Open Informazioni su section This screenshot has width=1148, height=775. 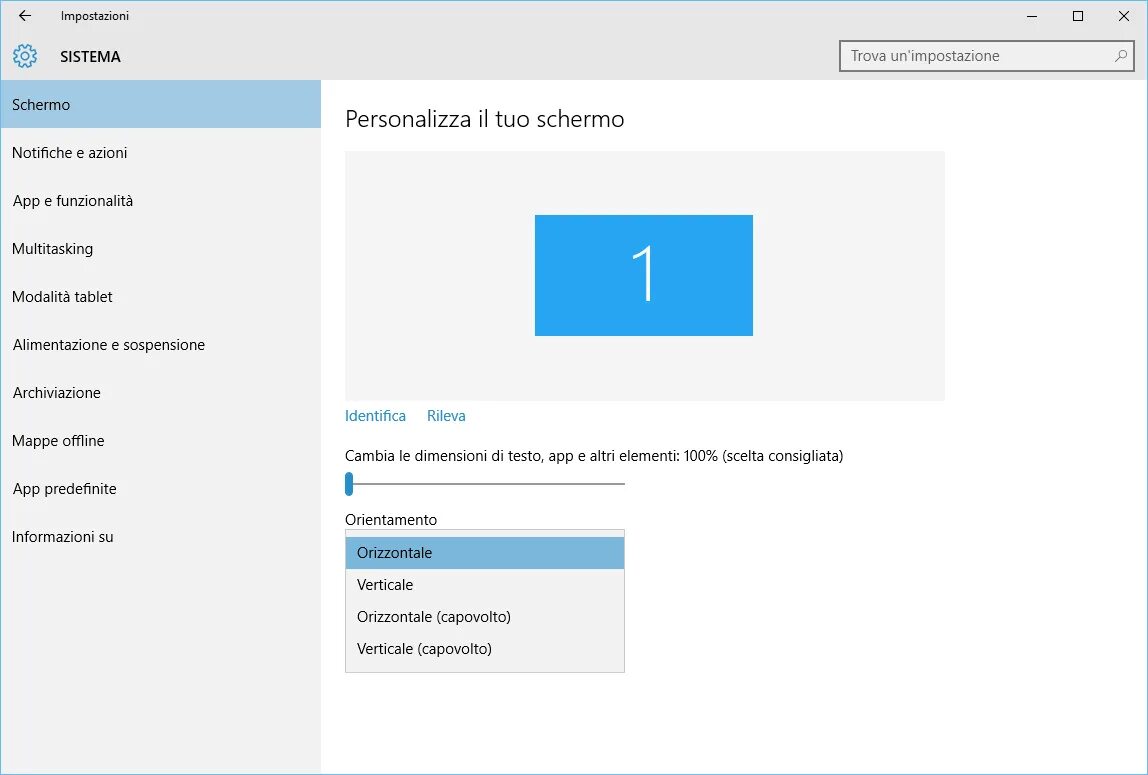[160, 536]
